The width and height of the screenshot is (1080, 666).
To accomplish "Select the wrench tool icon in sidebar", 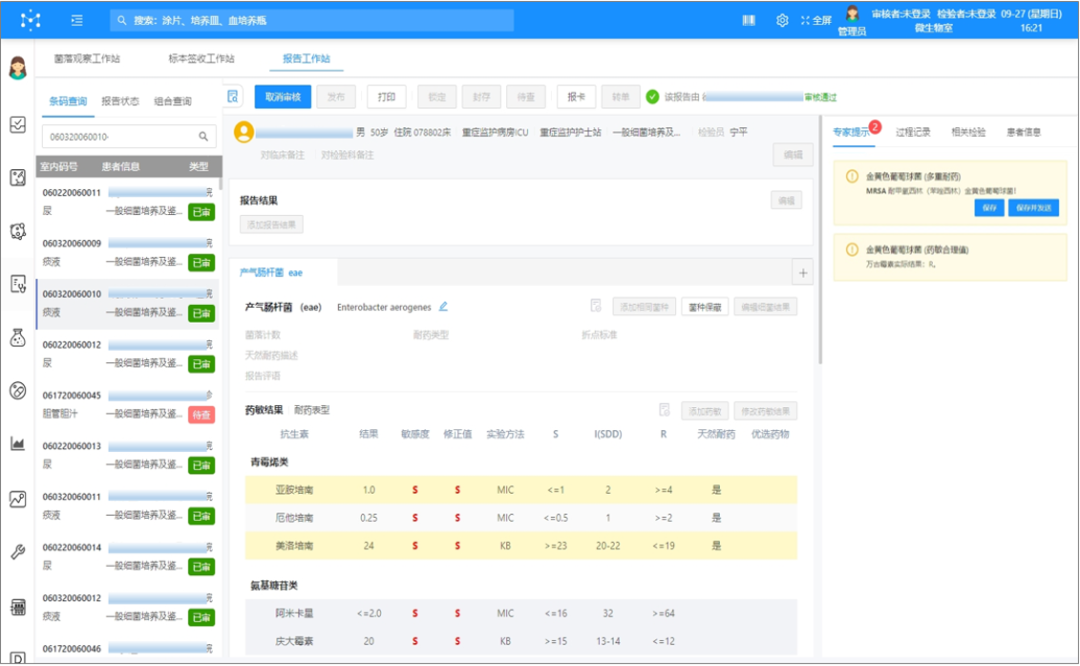I will click(x=18, y=550).
